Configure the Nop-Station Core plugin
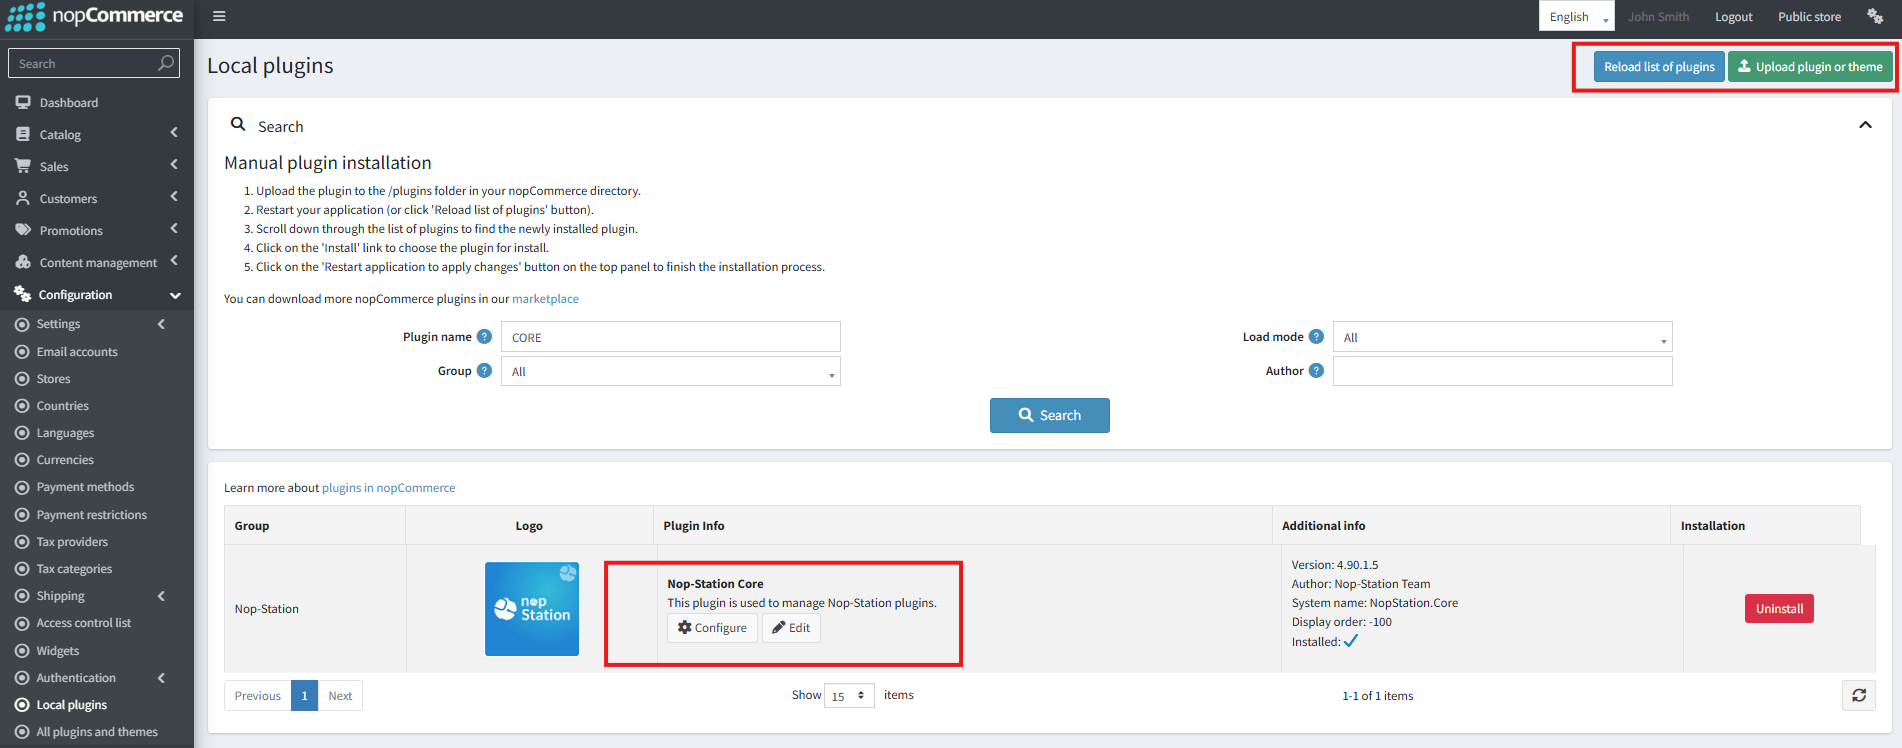 712,628
